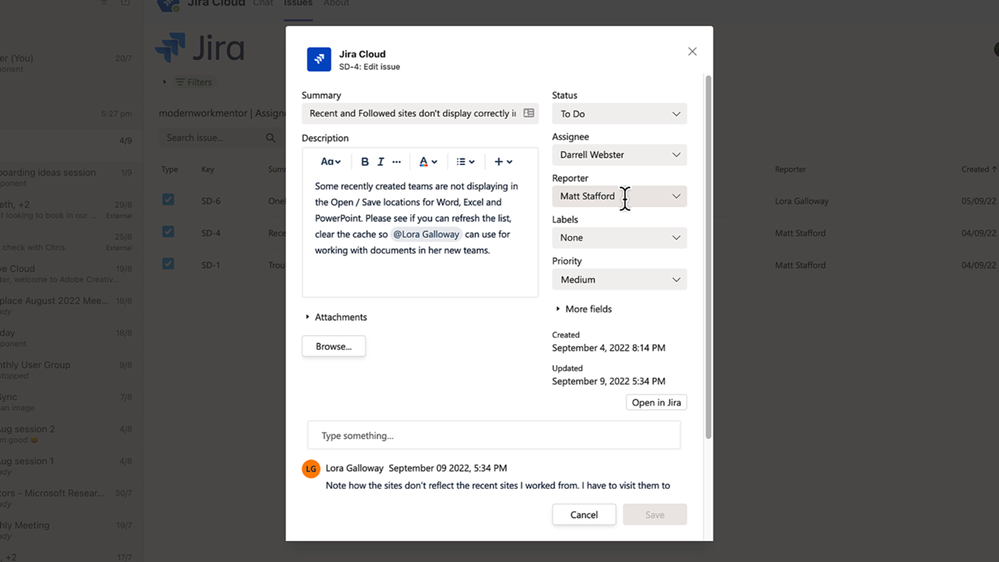Click the summary expand icon
Viewport: 999px width, 562px height.
coord(529,113)
